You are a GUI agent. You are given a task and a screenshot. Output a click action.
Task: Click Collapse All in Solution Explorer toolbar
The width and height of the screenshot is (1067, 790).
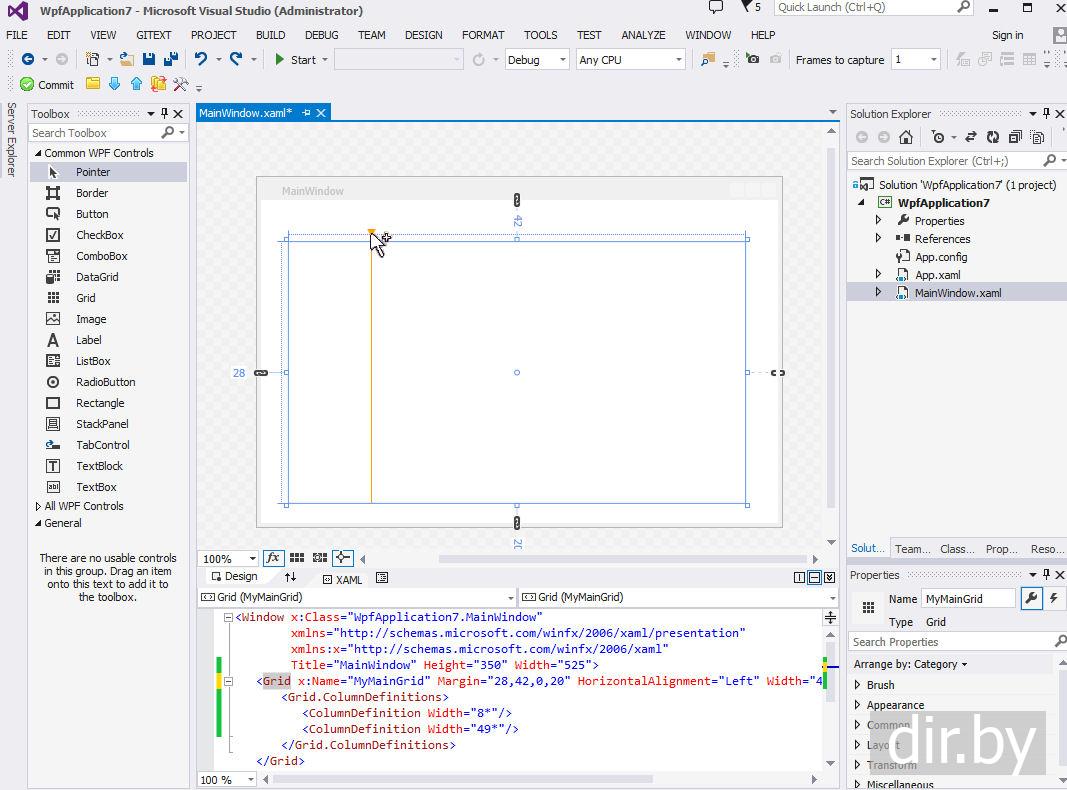(x=1015, y=137)
